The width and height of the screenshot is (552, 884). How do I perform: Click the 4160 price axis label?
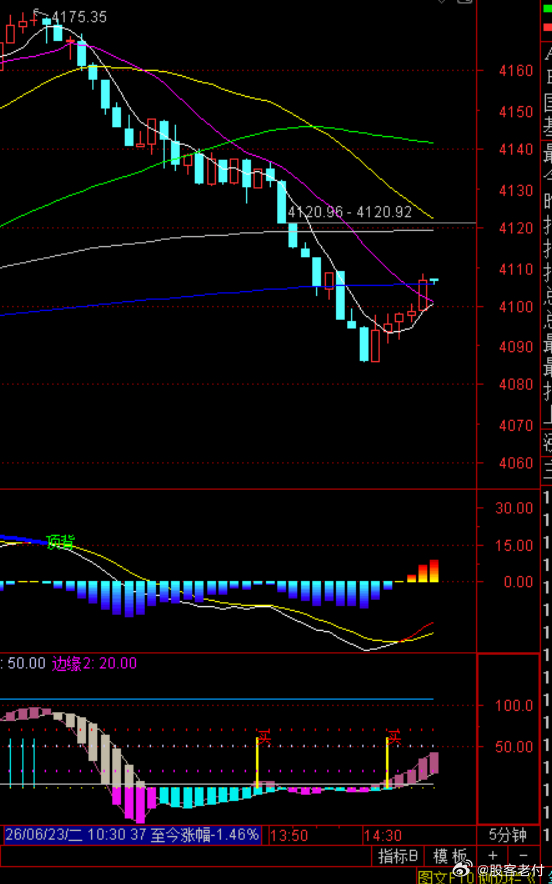[x=514, y=71]
